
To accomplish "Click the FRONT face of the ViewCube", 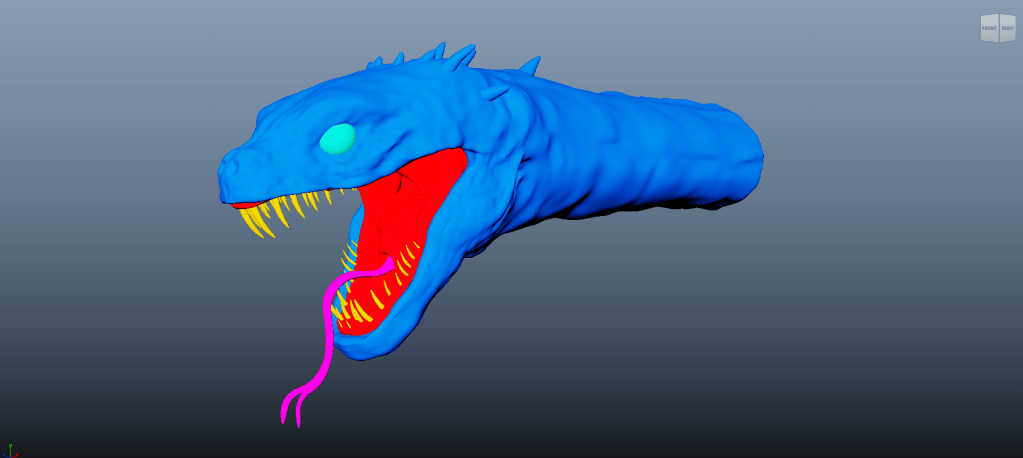I will 989,30.
